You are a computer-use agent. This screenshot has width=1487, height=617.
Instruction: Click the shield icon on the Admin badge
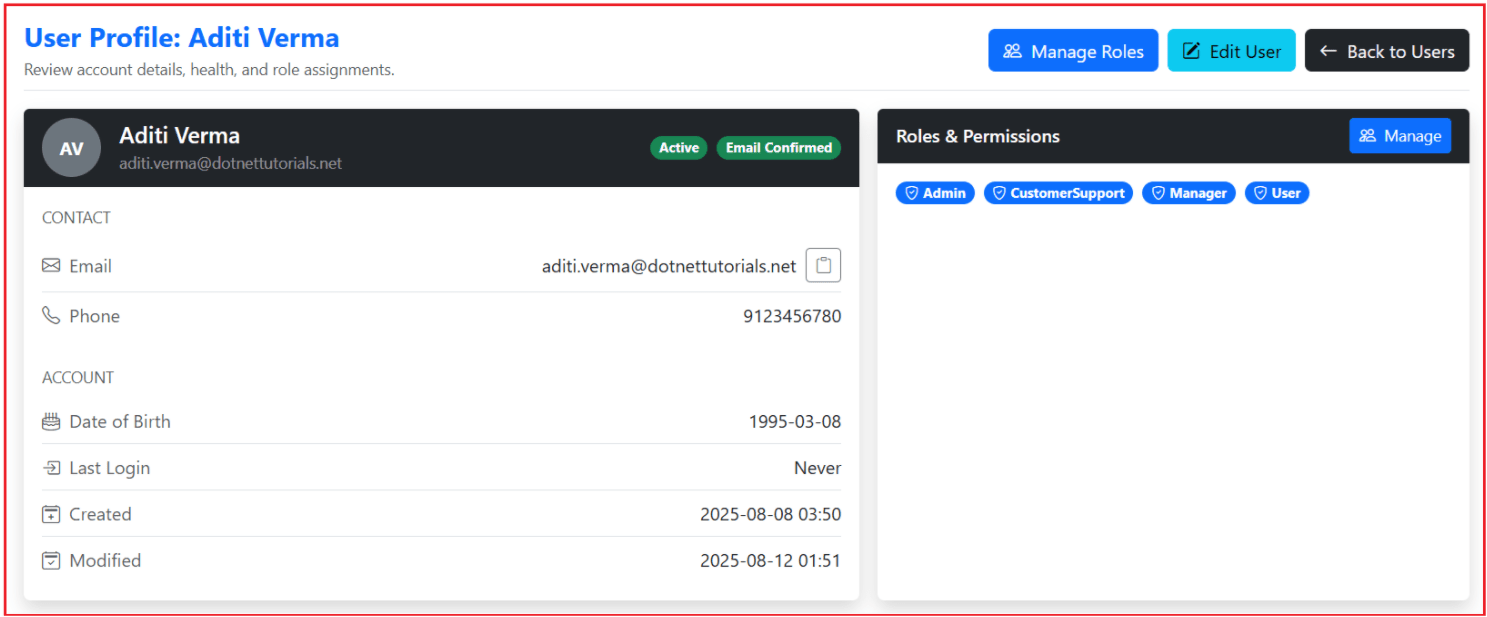(x=913, y=192)
